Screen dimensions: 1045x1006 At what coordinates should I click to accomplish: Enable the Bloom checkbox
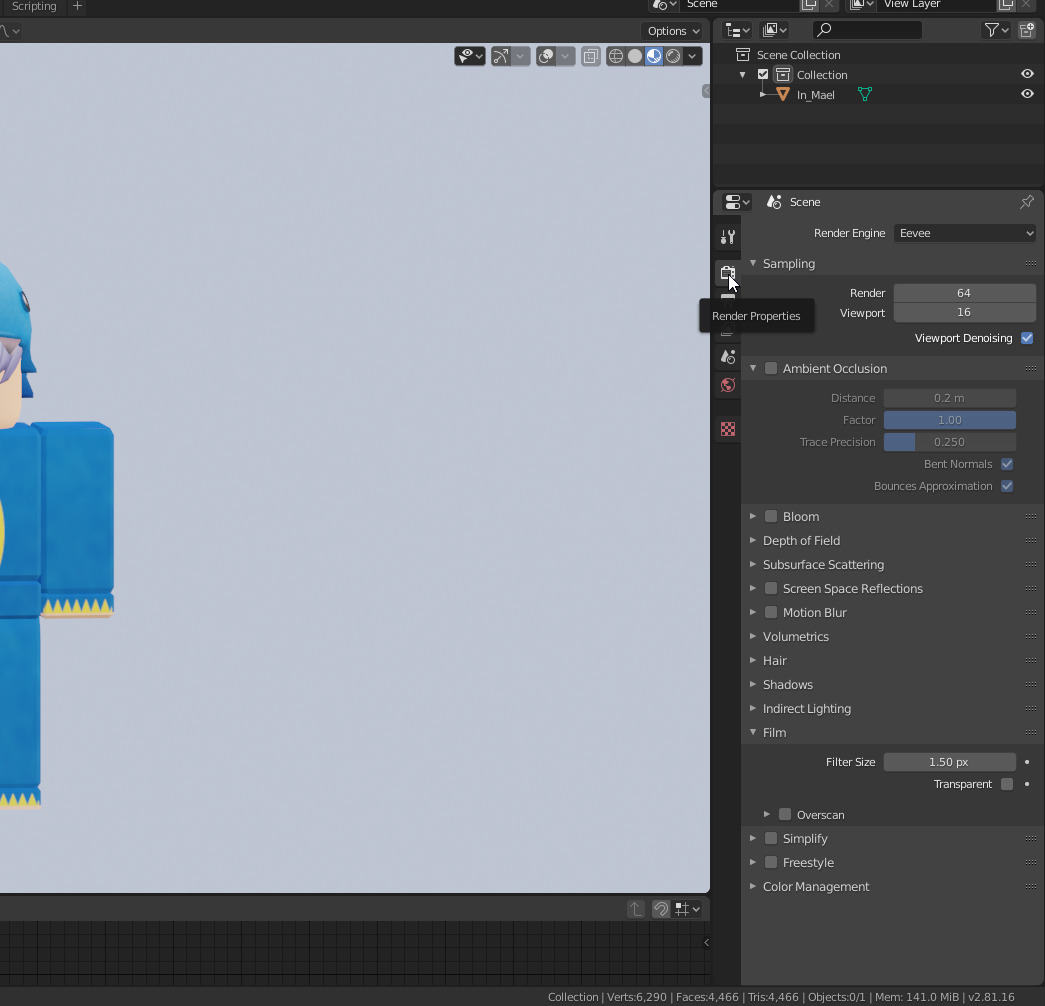[771, 516]
